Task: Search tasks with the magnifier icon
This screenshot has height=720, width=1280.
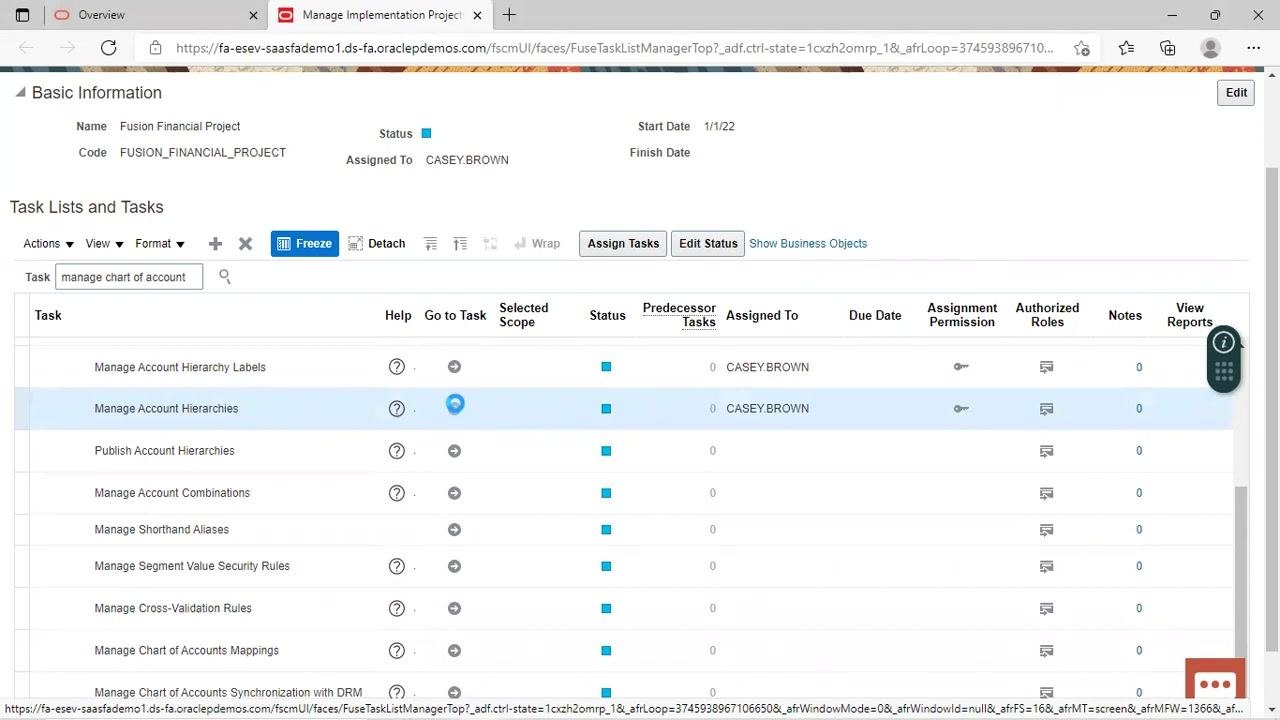Action: [x=225, y=276]
